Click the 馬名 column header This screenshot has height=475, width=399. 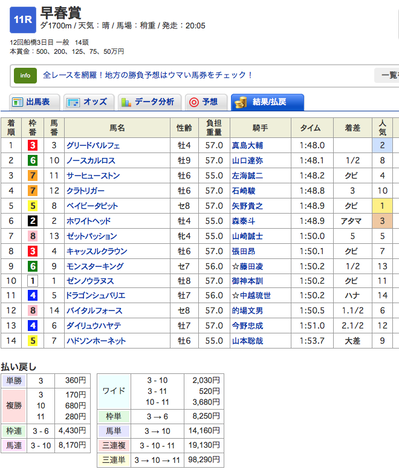click(x=117, y=128)
